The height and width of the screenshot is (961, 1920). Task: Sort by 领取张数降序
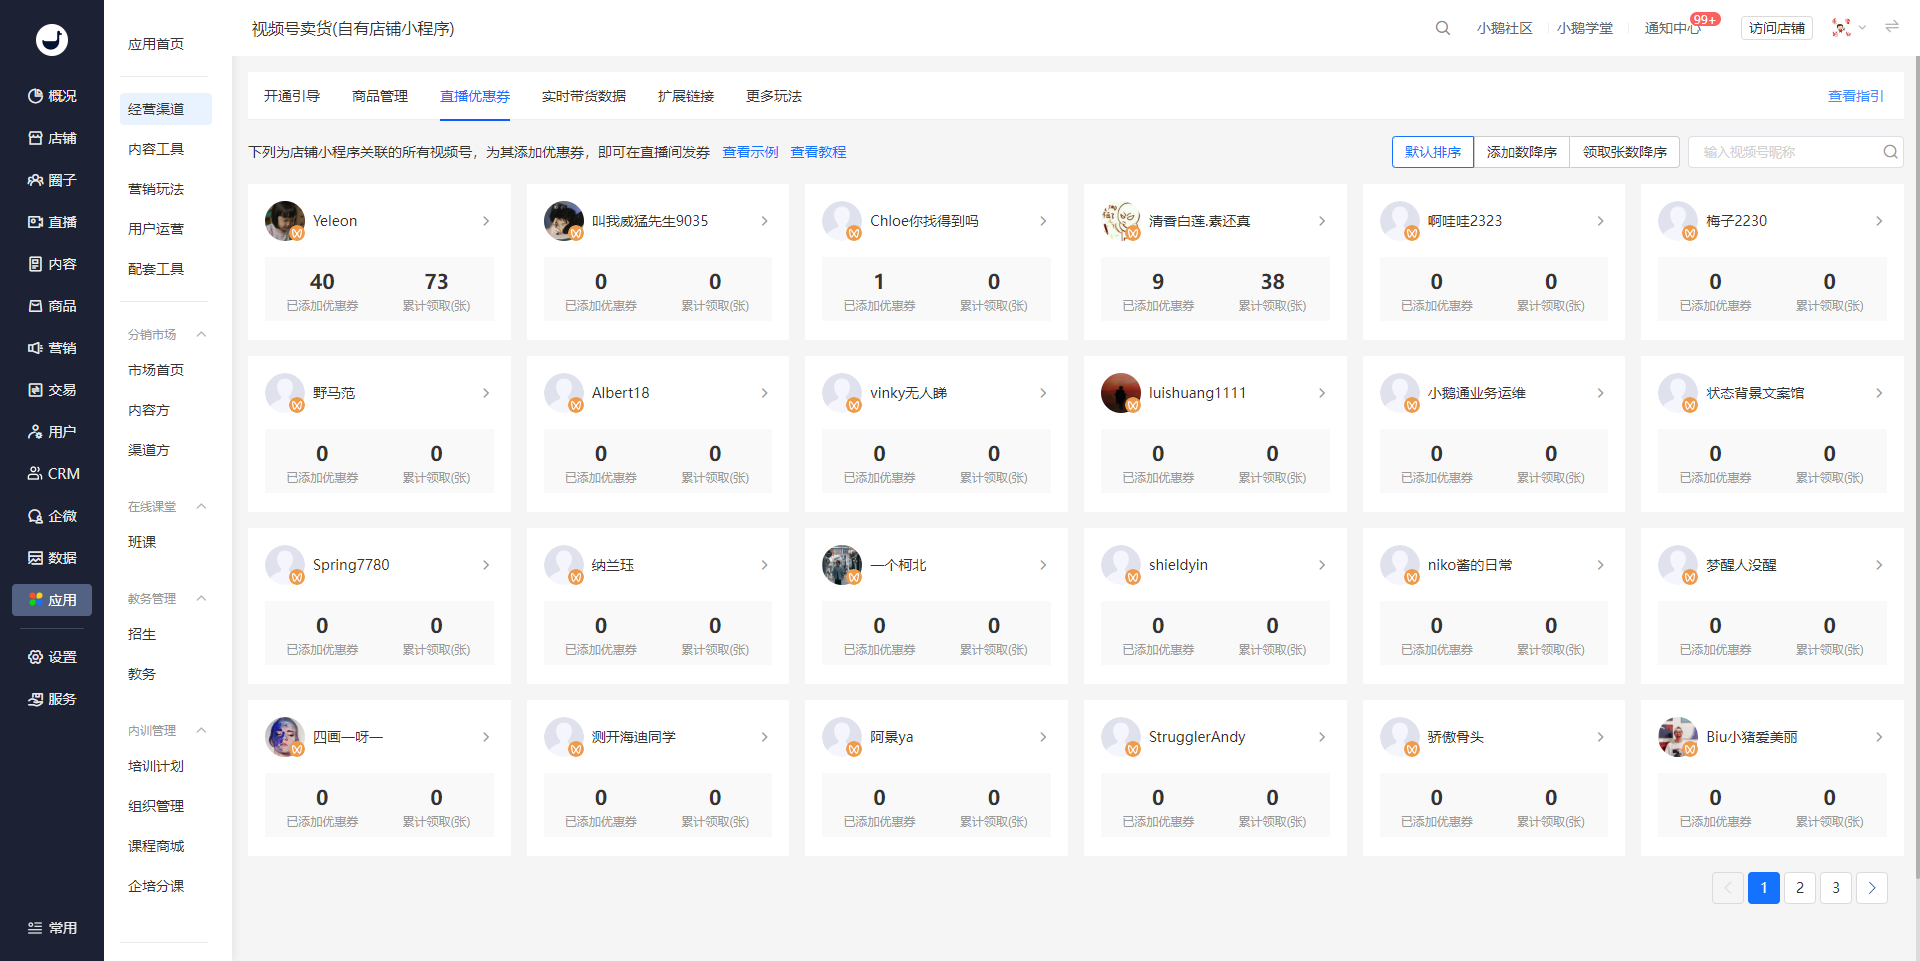click(x=1624, y=152)
